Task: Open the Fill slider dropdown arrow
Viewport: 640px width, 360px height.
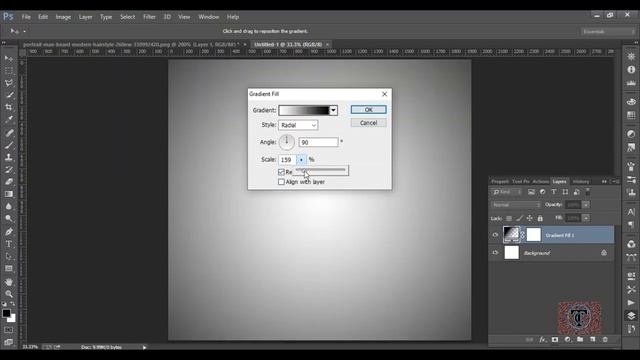Action: click(x=586, y=218)
